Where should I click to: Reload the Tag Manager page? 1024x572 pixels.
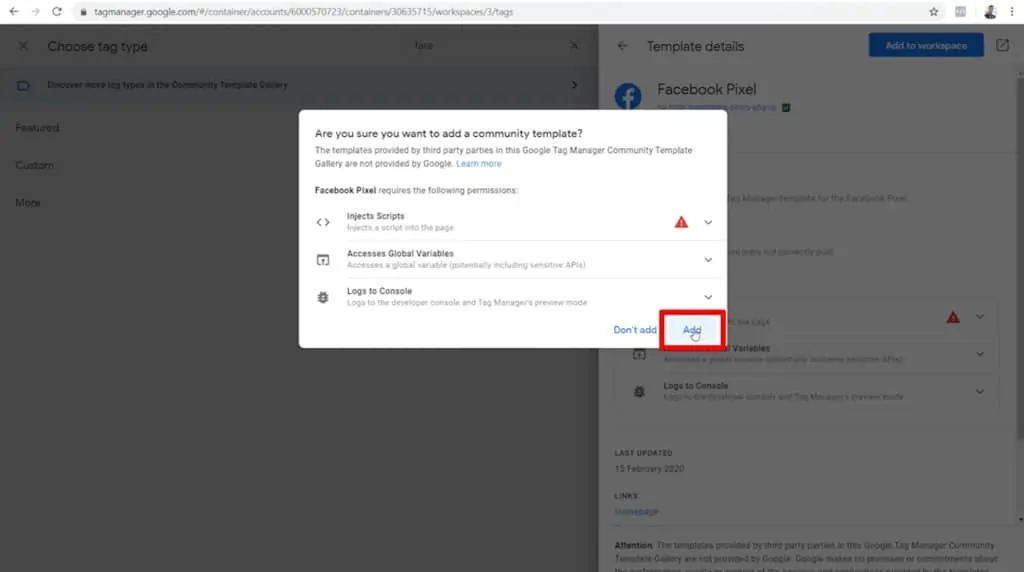pyautogui.click(x=57, y=12)
